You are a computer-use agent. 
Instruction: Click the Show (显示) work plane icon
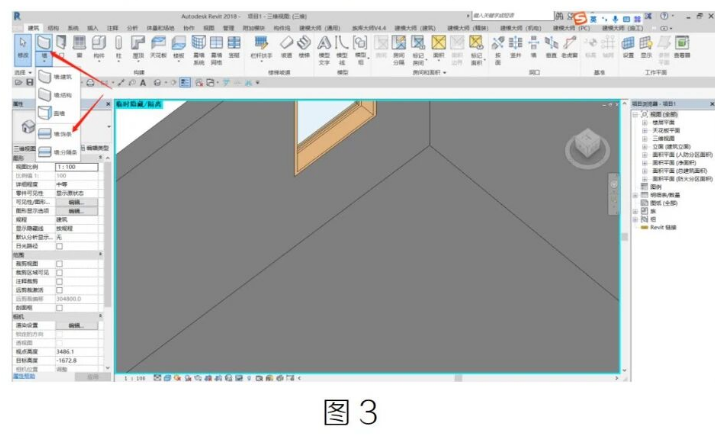pos(646,43)
